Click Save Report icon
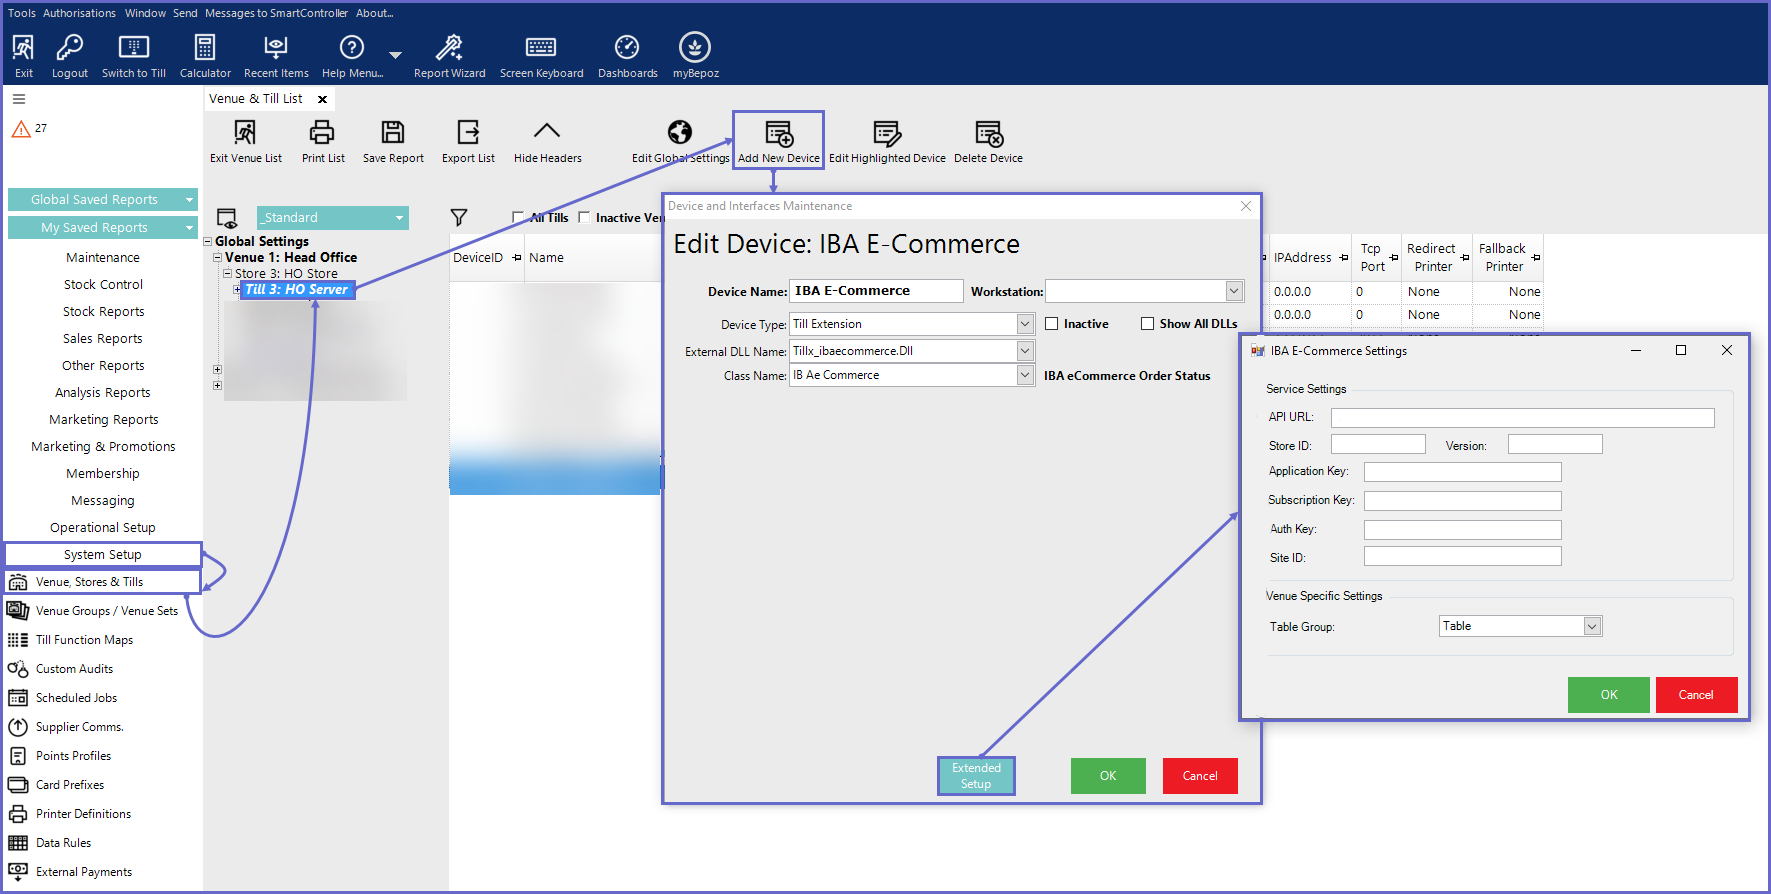Screen dimensions: 1771x894 click(x=393, y=141)
